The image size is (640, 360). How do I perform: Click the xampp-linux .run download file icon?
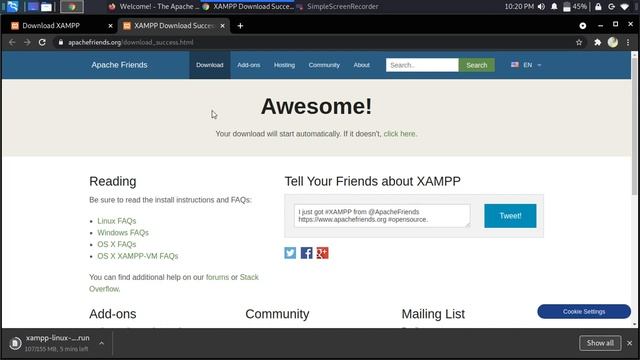click(x=15, y=343)
